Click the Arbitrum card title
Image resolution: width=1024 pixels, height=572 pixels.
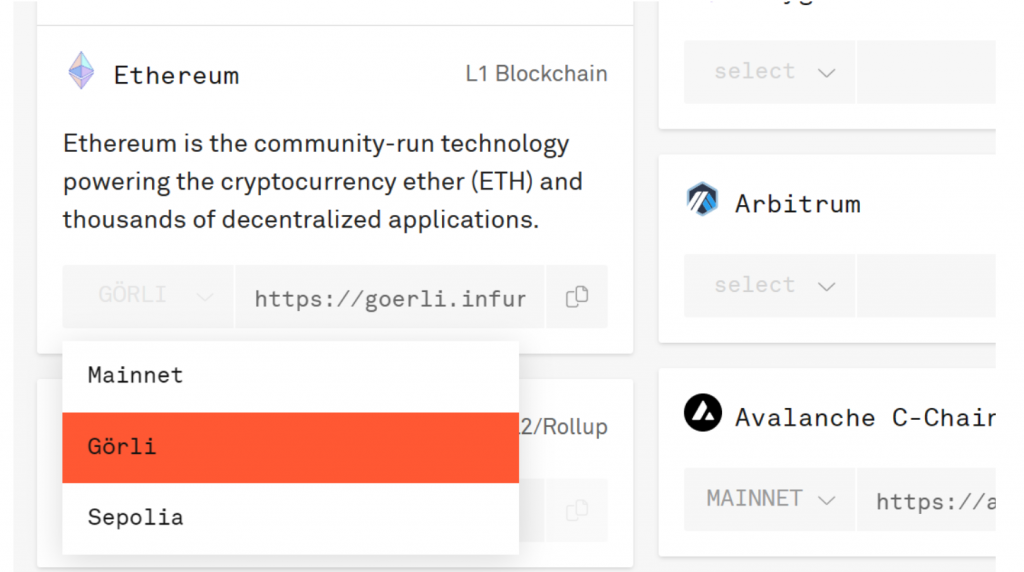coord(797,204)
